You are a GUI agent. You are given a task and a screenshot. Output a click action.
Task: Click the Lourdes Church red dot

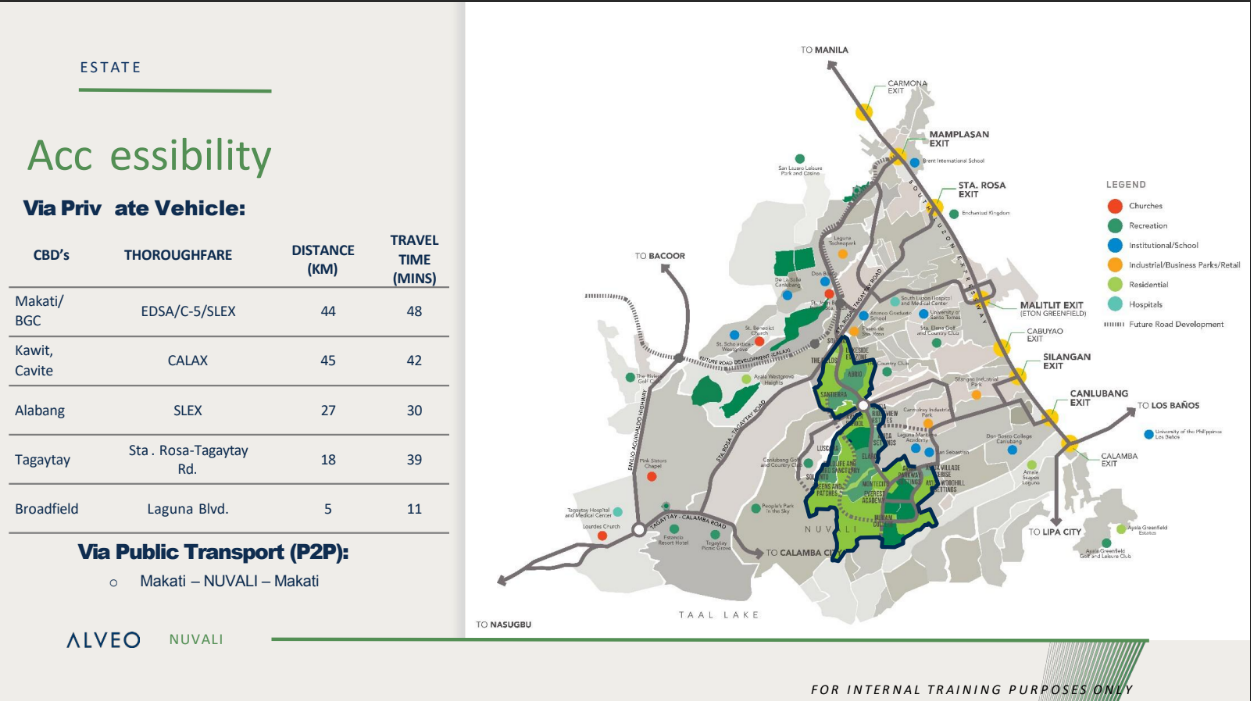coord(602,535)
